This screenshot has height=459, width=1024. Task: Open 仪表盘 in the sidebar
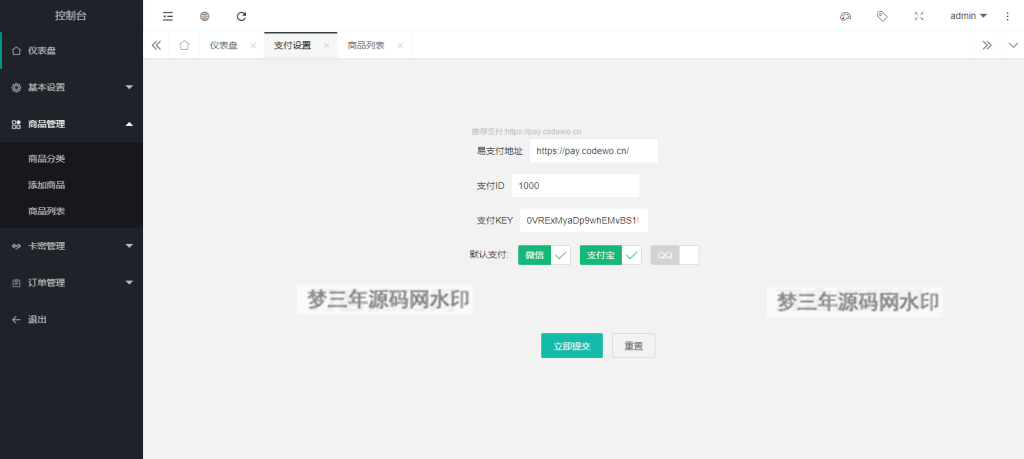click(71, 50)
